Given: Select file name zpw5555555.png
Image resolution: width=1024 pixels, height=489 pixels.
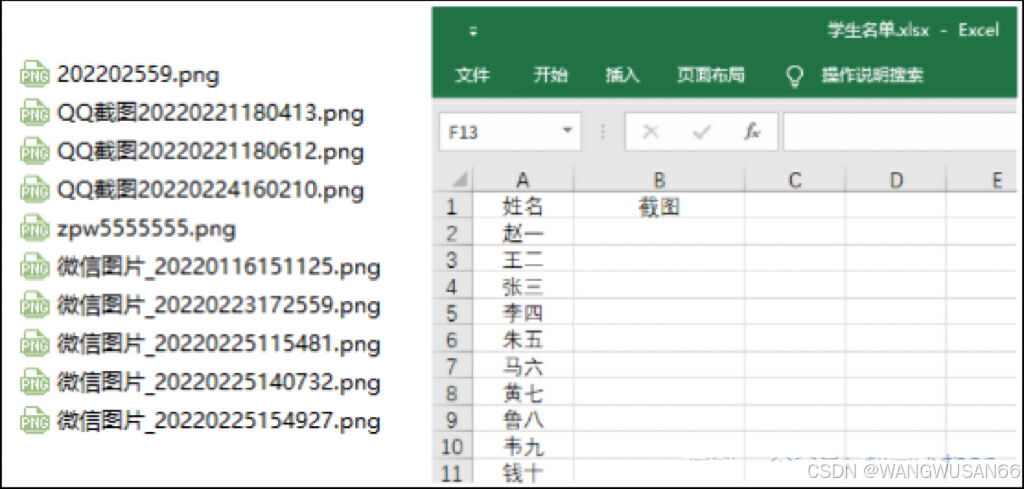Looking at the screenshot, I should (146, 229).
